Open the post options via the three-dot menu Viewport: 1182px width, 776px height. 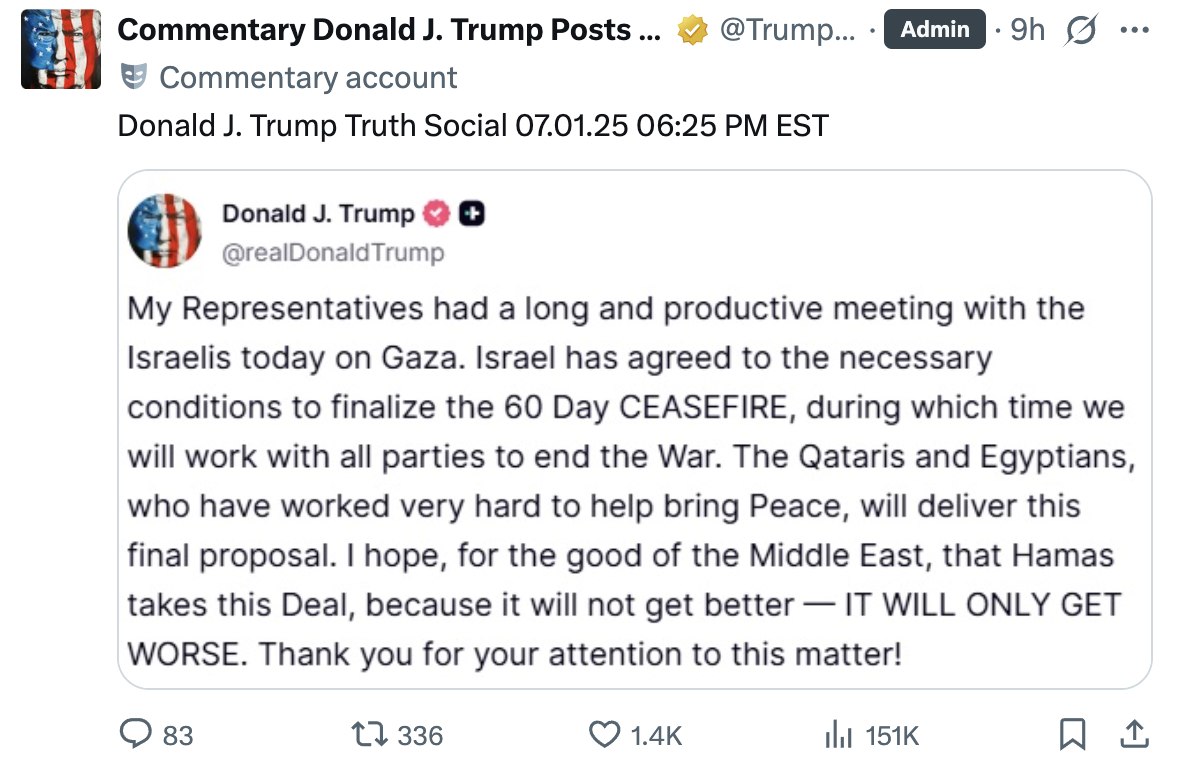pos(1134,29)
